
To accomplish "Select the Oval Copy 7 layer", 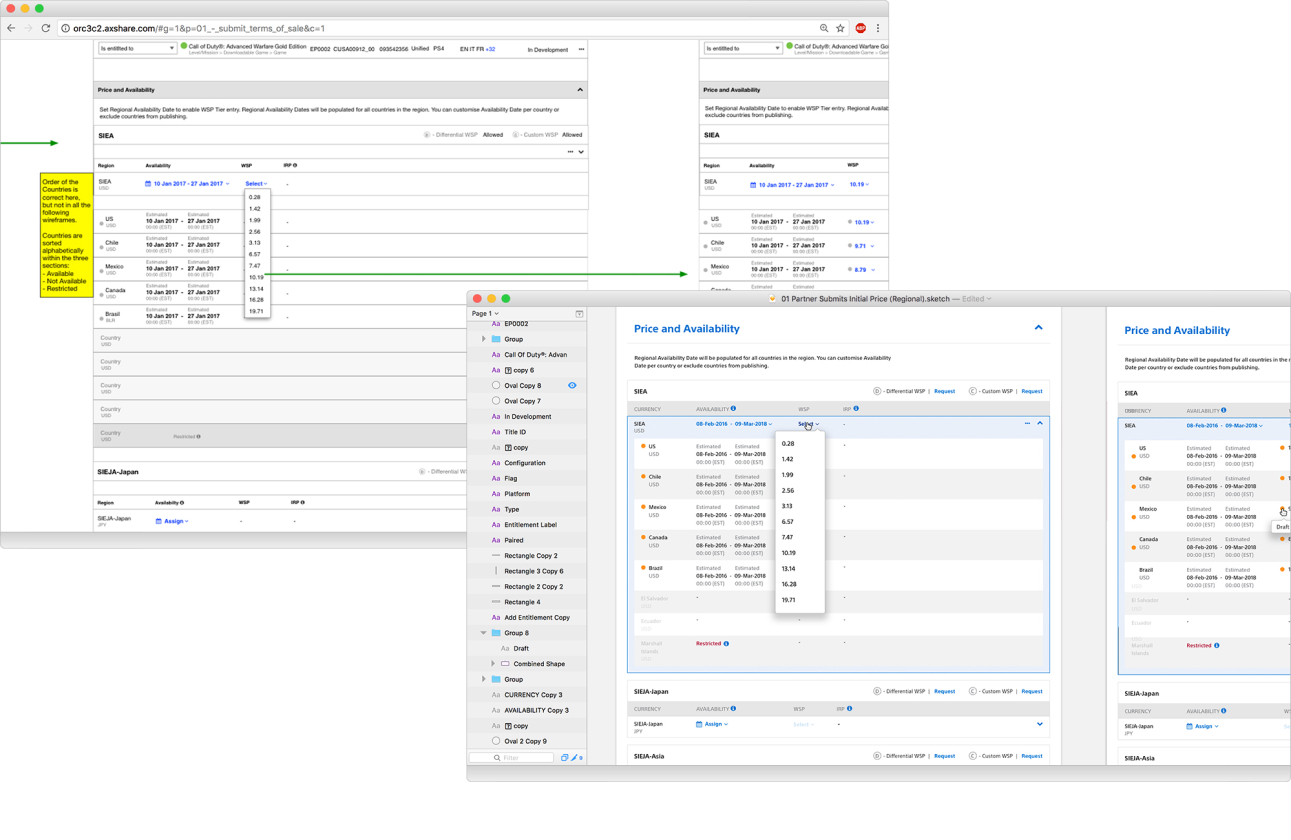I will pyautogui.click(x=522, y=401).
